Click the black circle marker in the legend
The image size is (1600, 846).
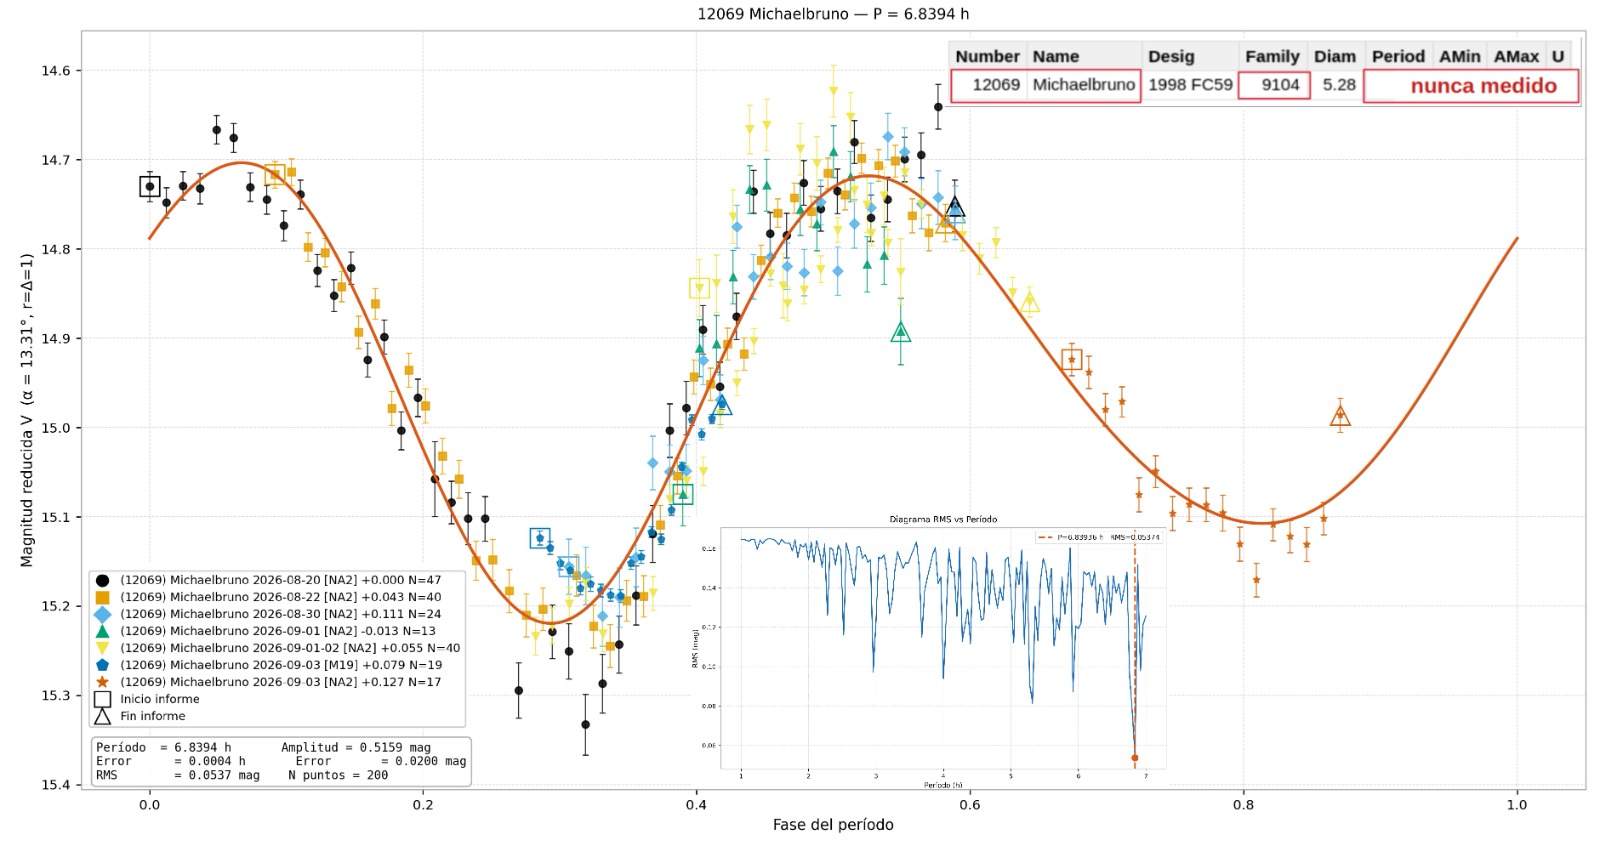pyautogui.click(x=102, y=580)
